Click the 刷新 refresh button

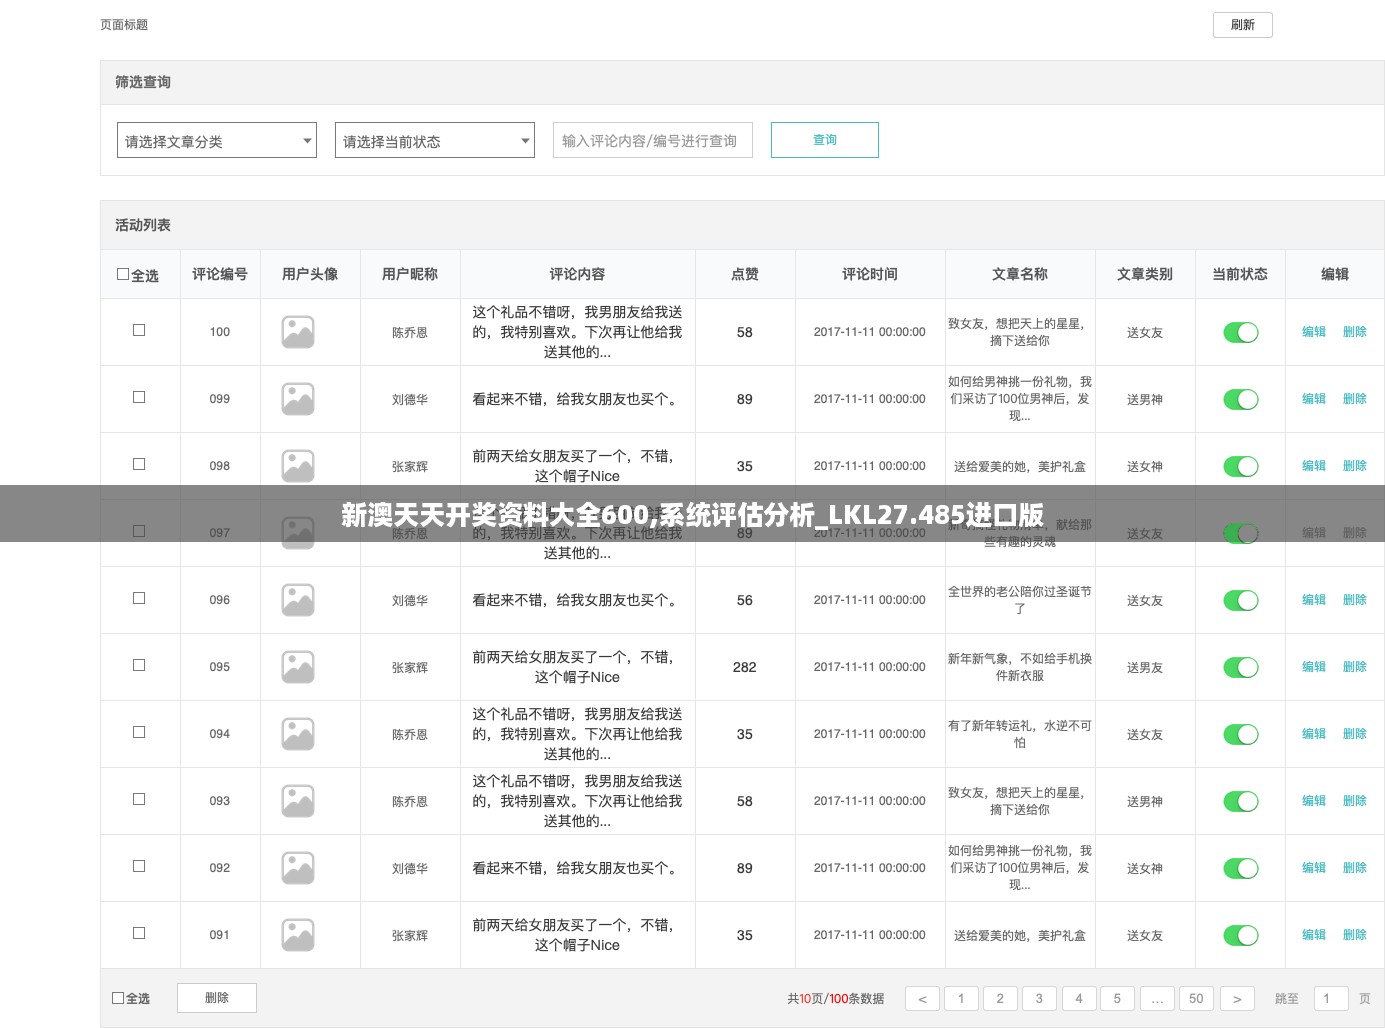[x=1242, y=25]
